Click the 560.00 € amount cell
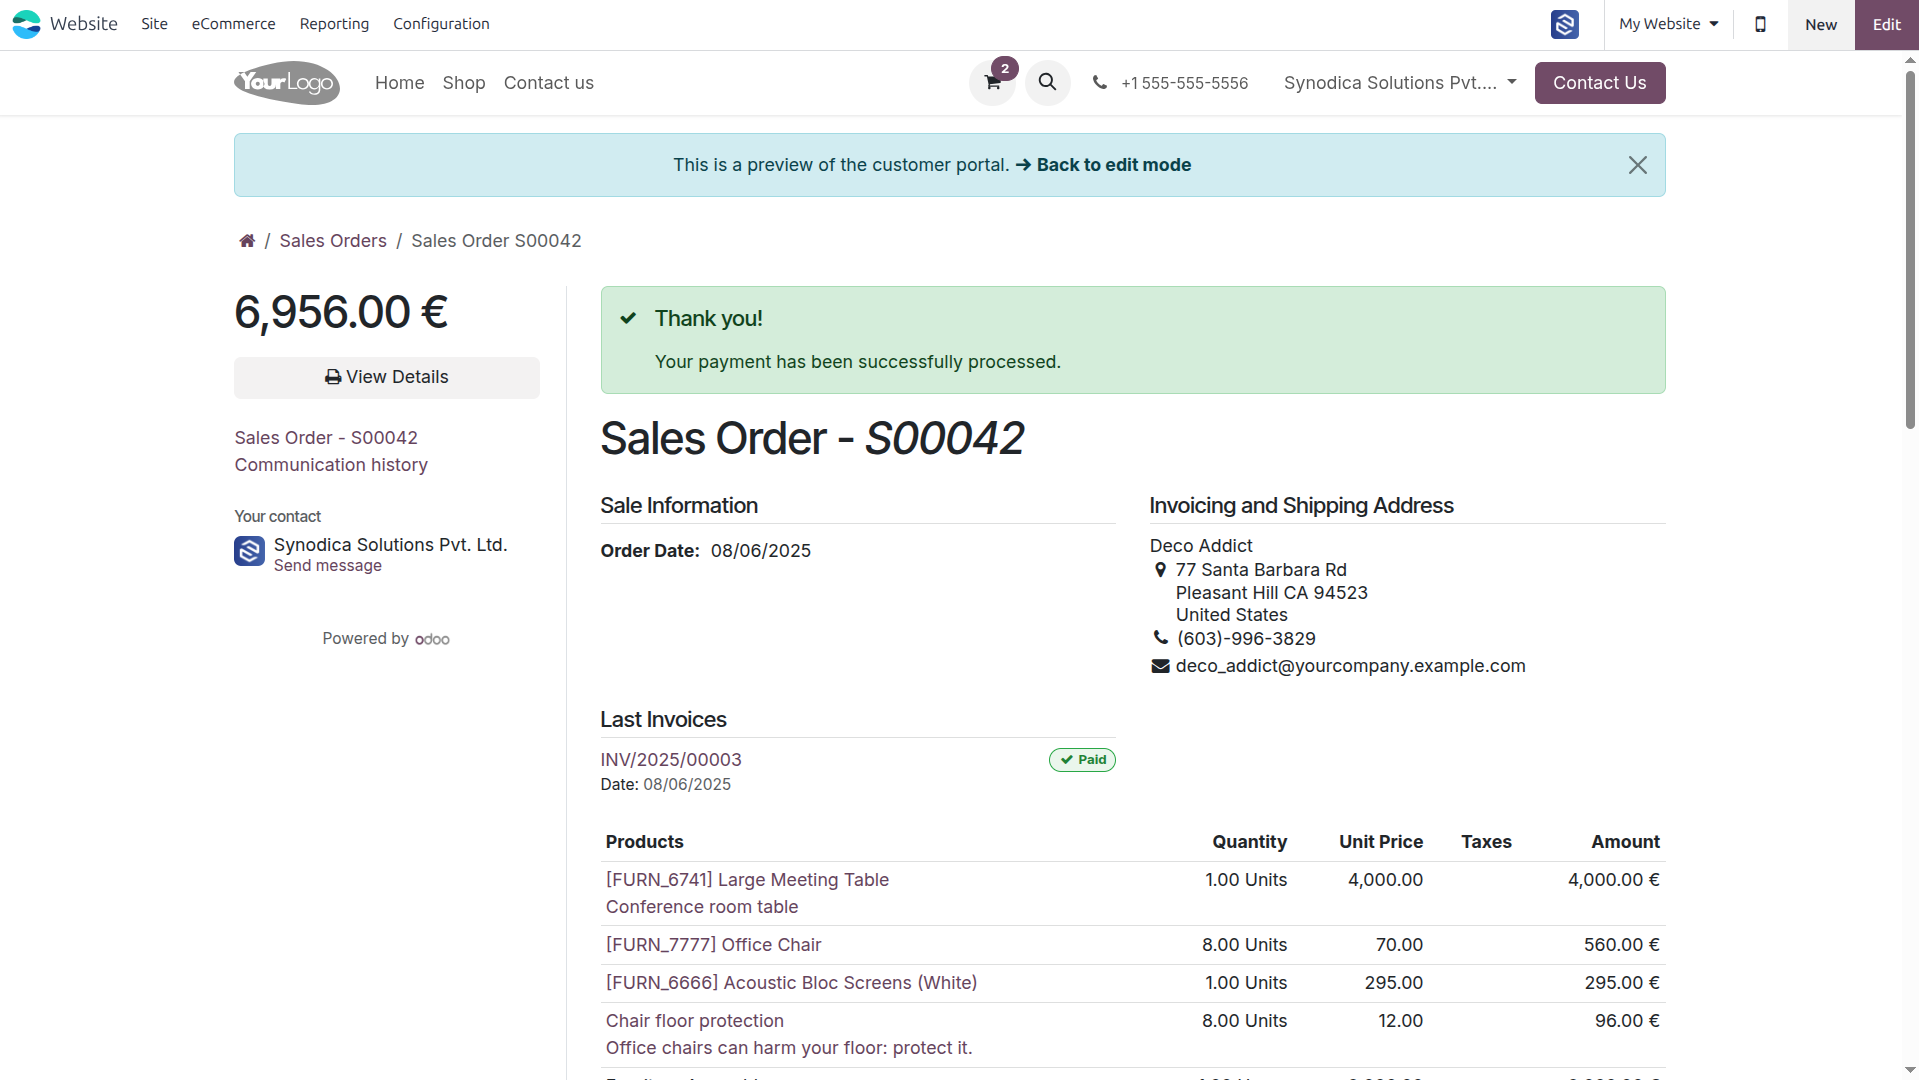The height and width of the screenshot is (1080, 1919). pyautogui.click(x=1621, y=945)
